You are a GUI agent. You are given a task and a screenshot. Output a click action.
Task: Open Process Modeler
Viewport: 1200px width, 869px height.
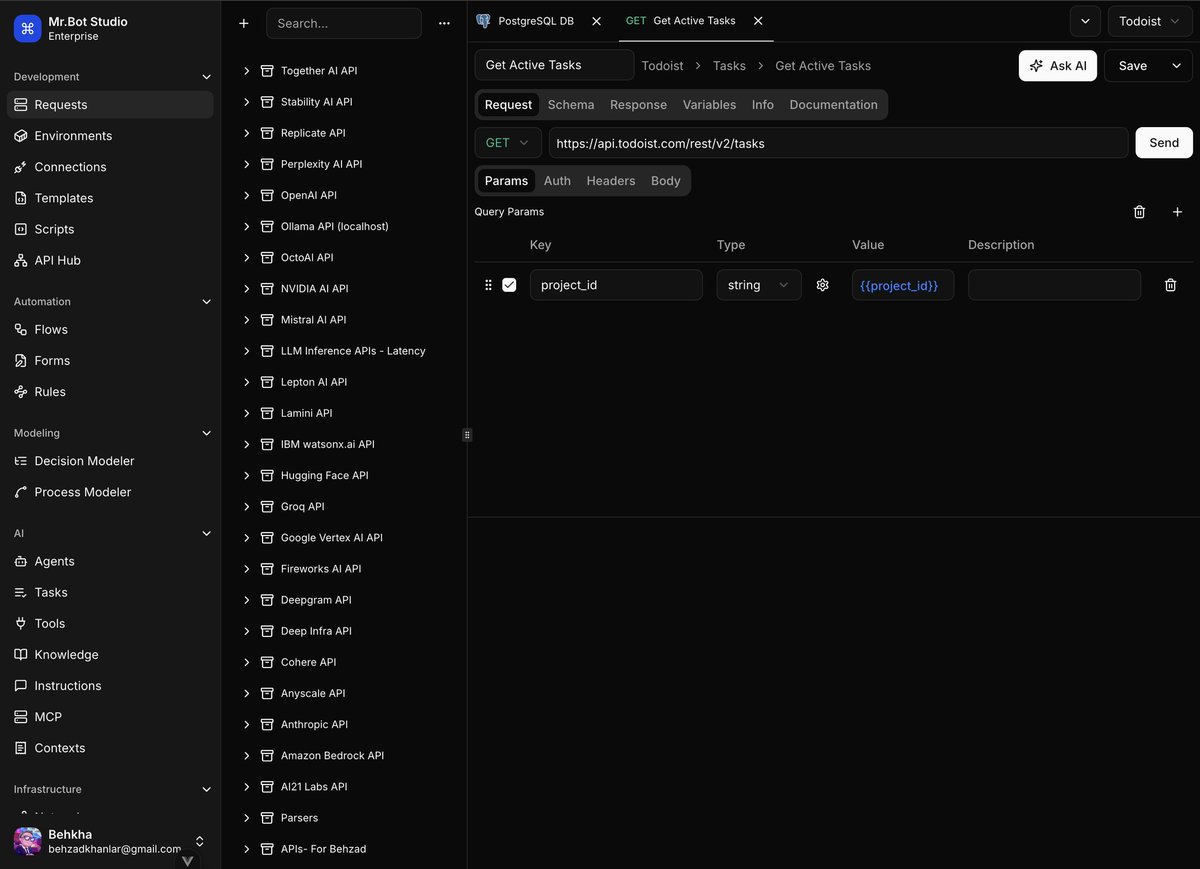(x=110, y=492)
